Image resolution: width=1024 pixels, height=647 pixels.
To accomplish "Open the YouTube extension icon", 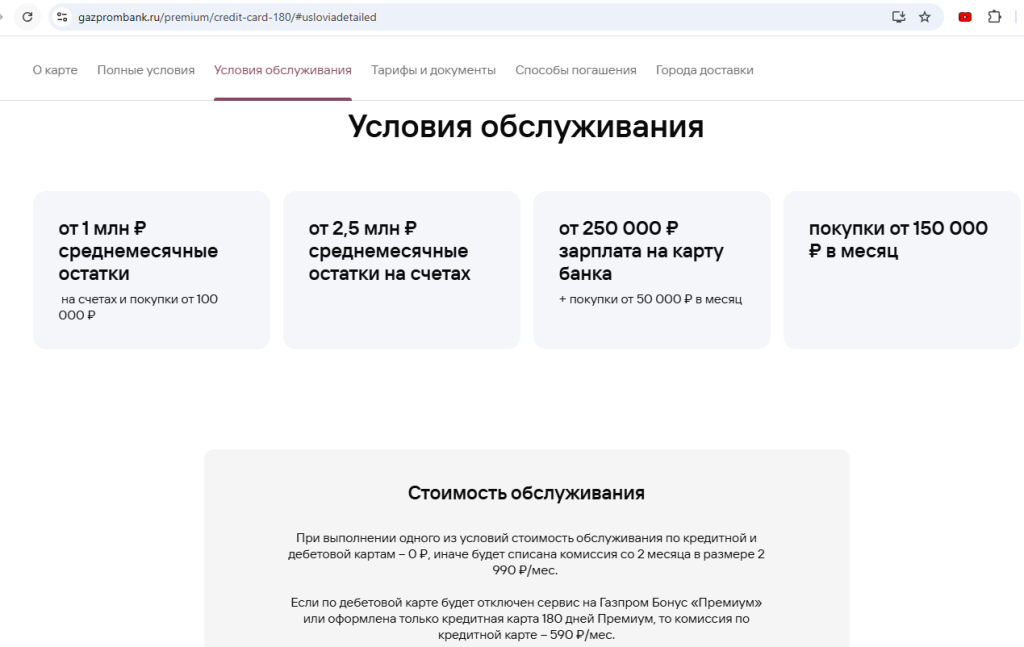I will [963, 16].
